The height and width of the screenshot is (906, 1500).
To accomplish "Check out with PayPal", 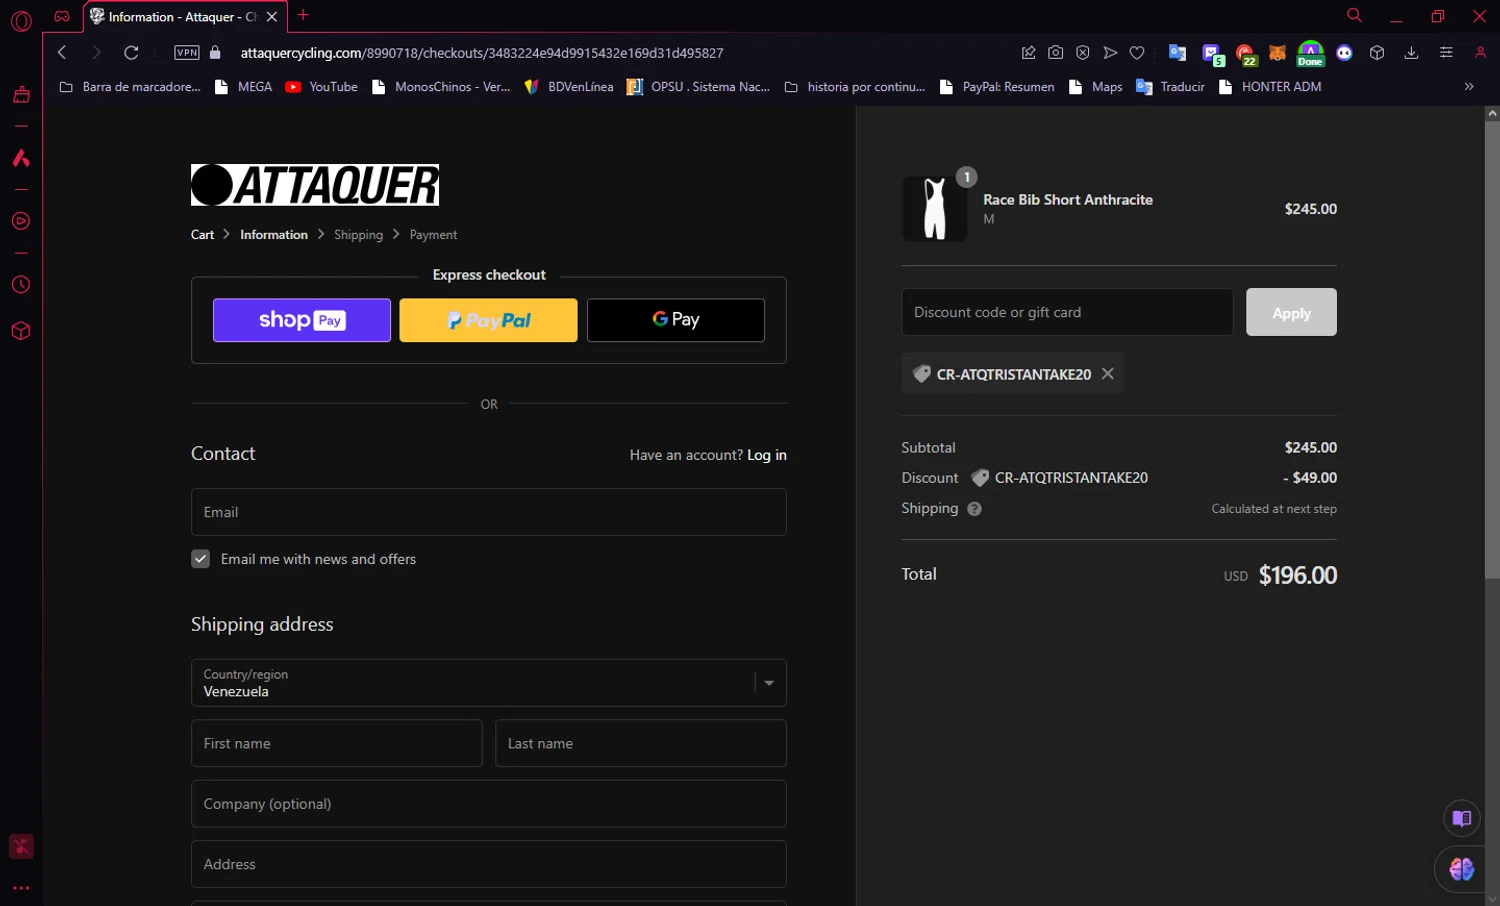I will point(488,320).
